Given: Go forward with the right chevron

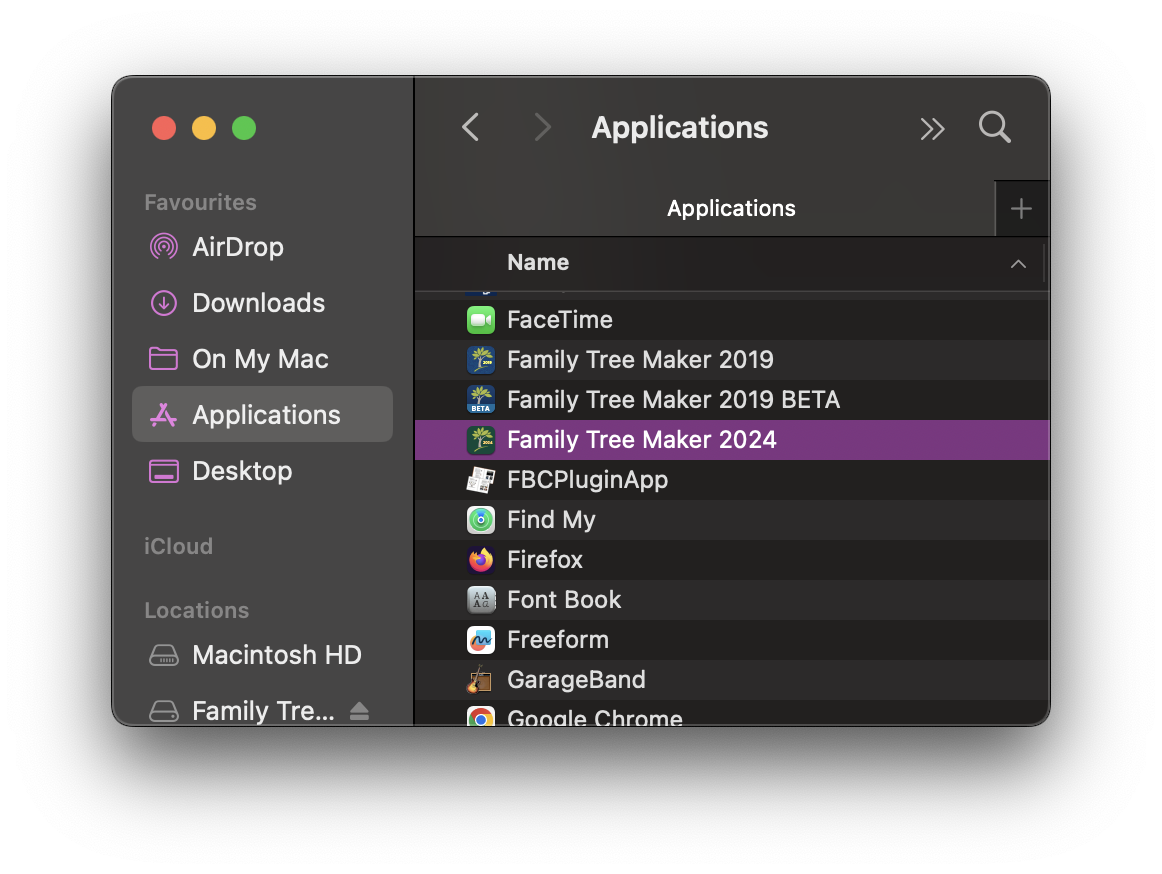Looking at the screenshot, I should (x=542, y=128).
